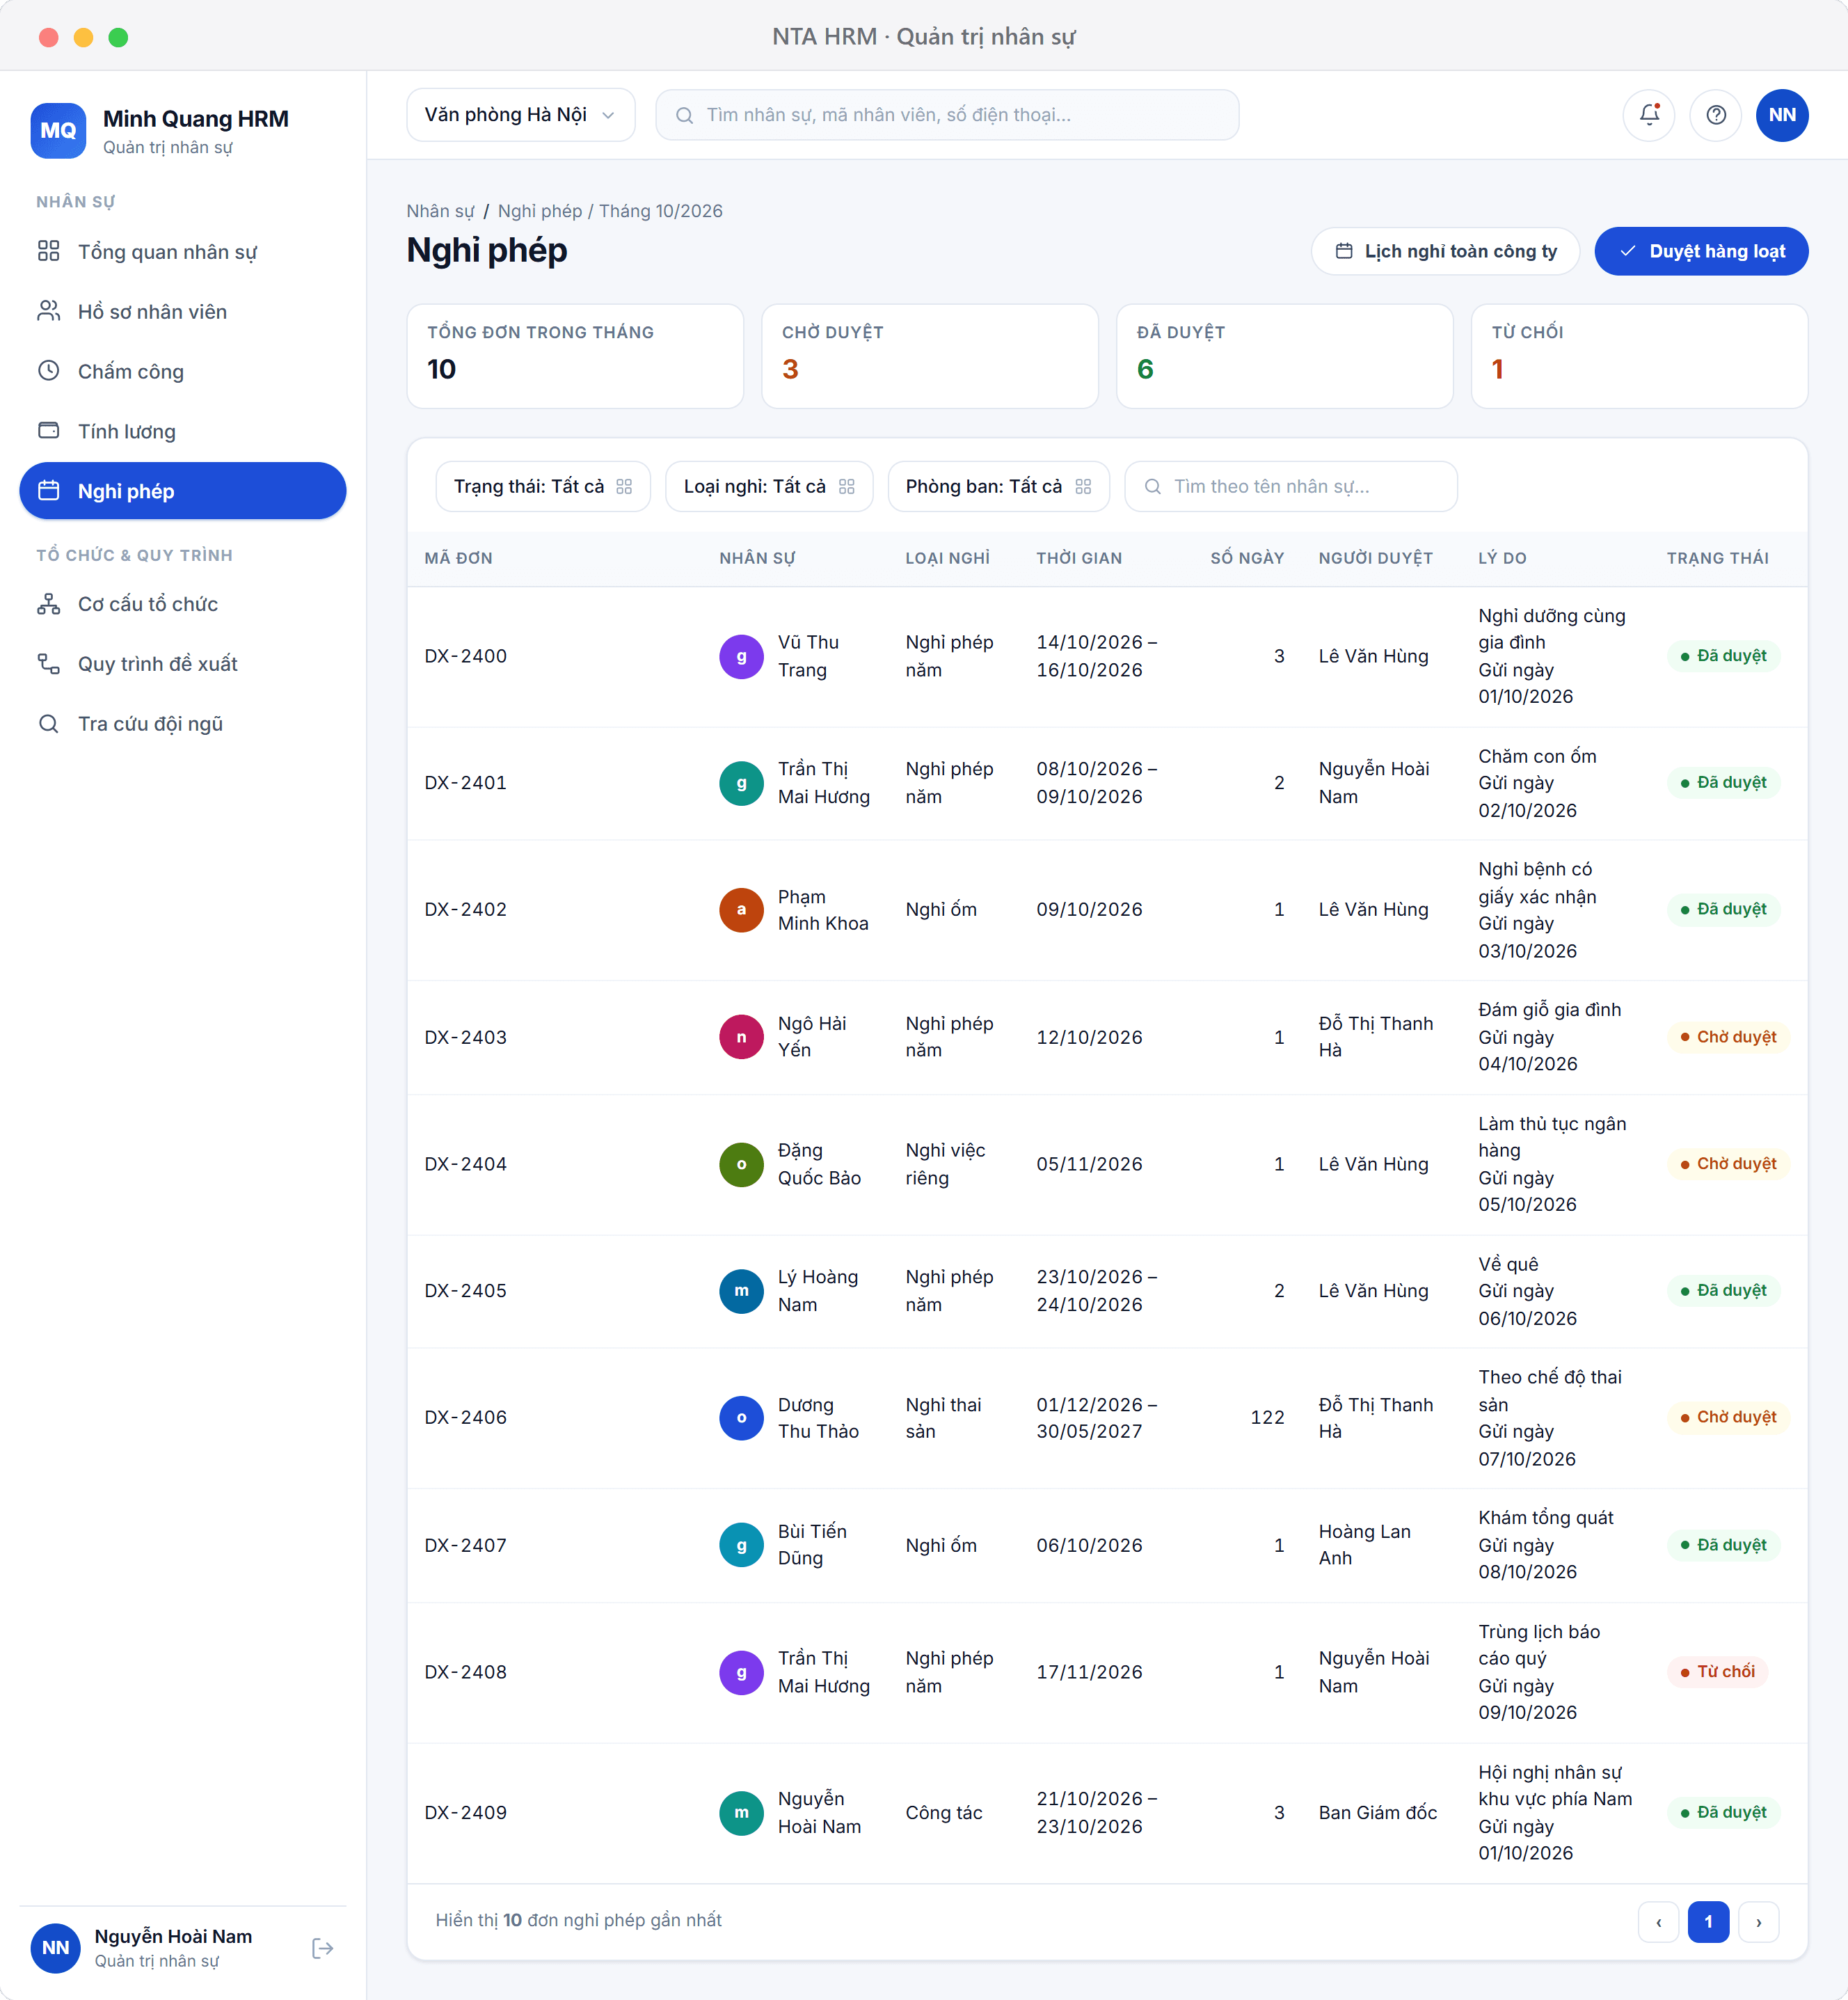Focus the global employee search field

coord(947,115)
